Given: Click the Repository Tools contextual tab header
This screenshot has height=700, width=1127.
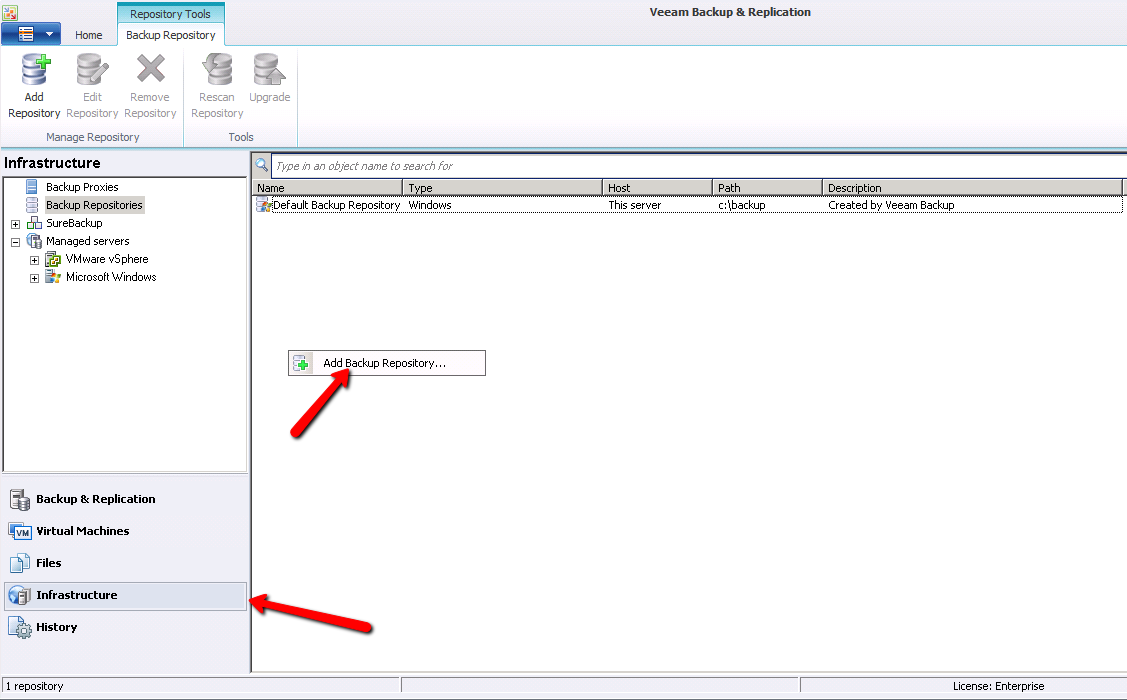Looking at the screenshot, I should tap(170, 14).
